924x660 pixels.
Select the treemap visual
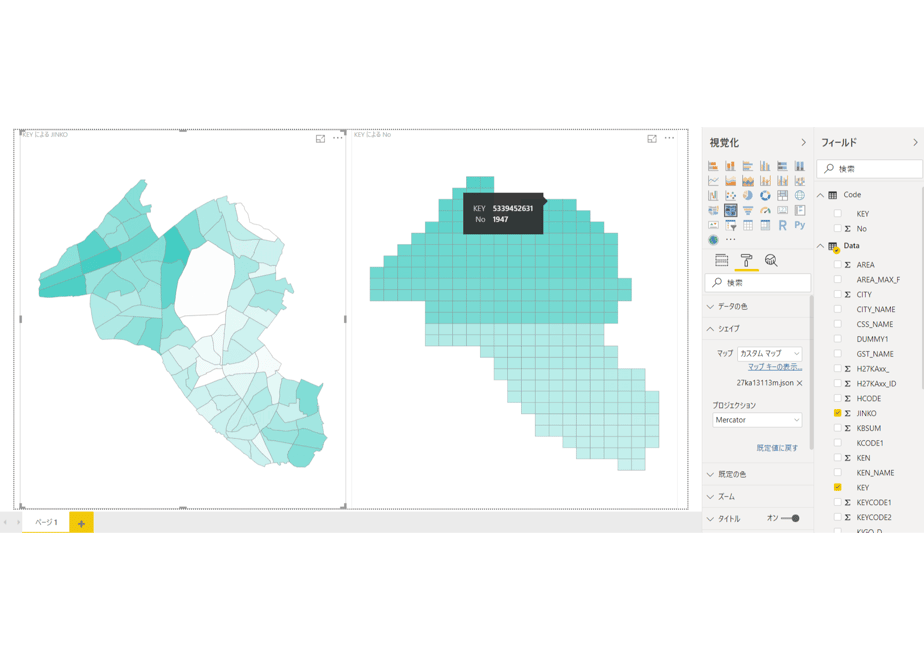tap(783, 195)
